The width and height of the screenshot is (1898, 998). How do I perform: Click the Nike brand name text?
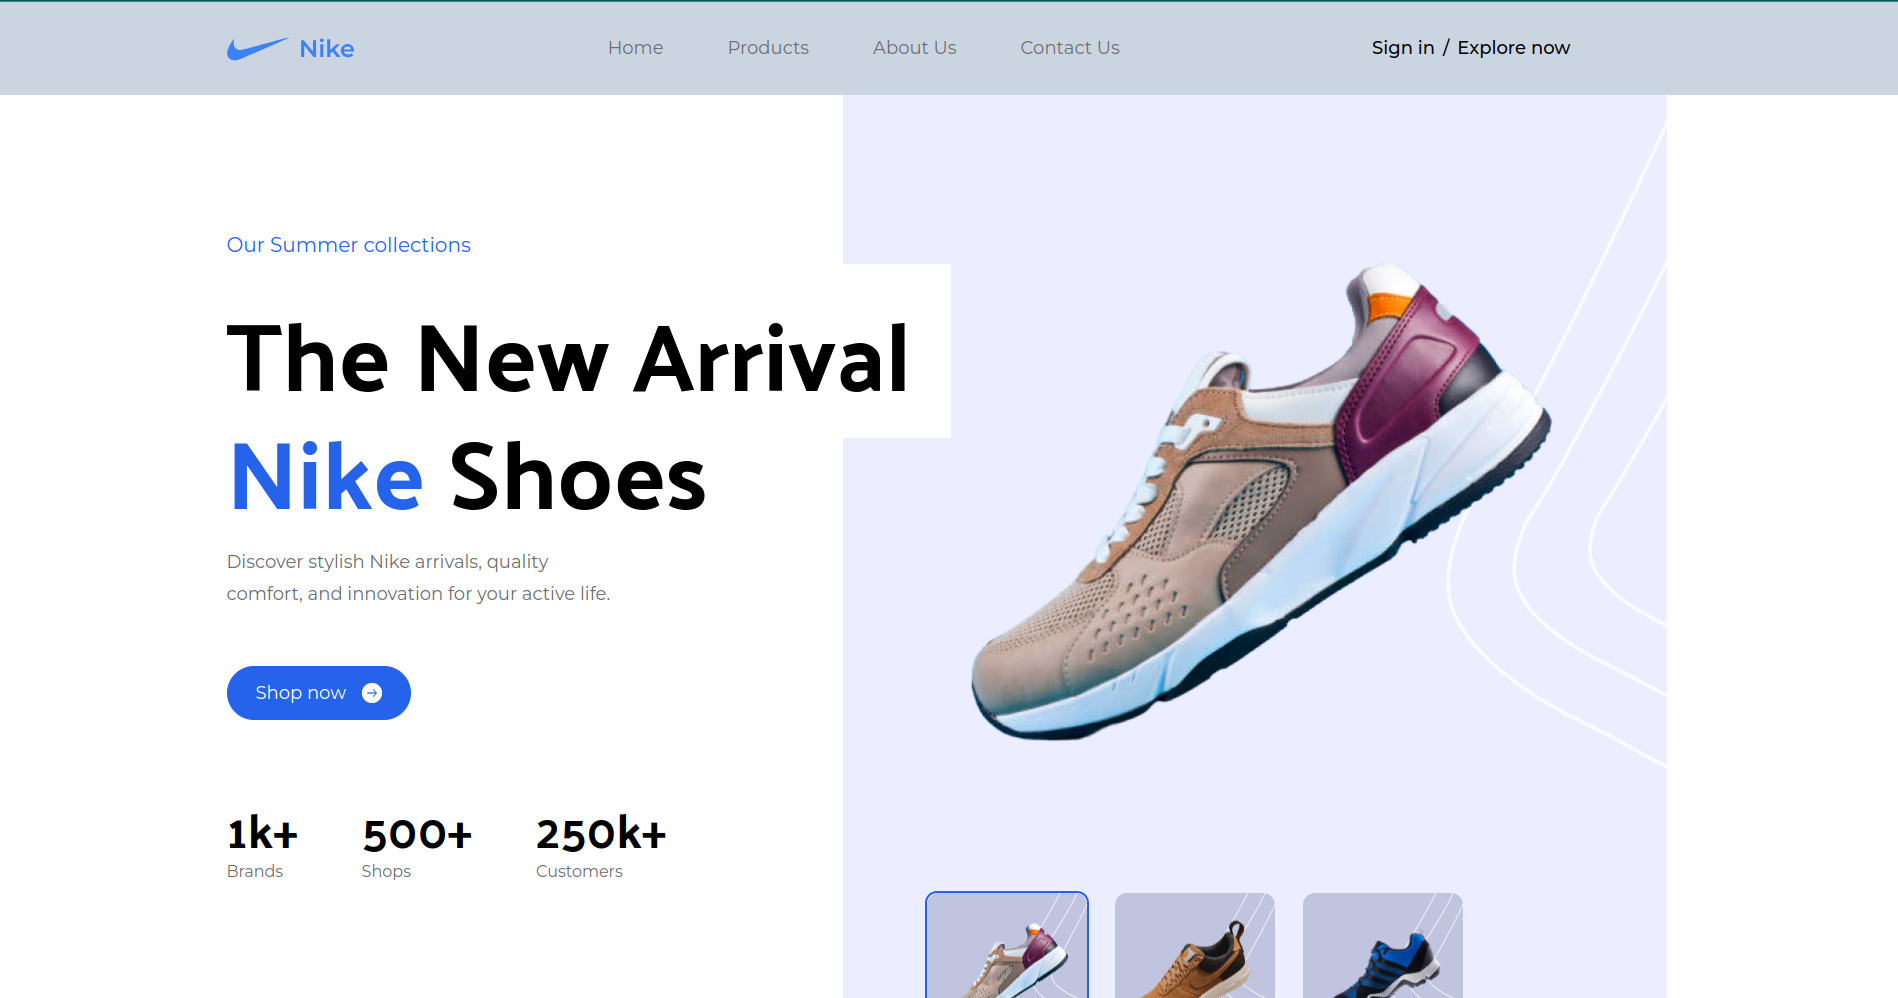click(327, 49)
